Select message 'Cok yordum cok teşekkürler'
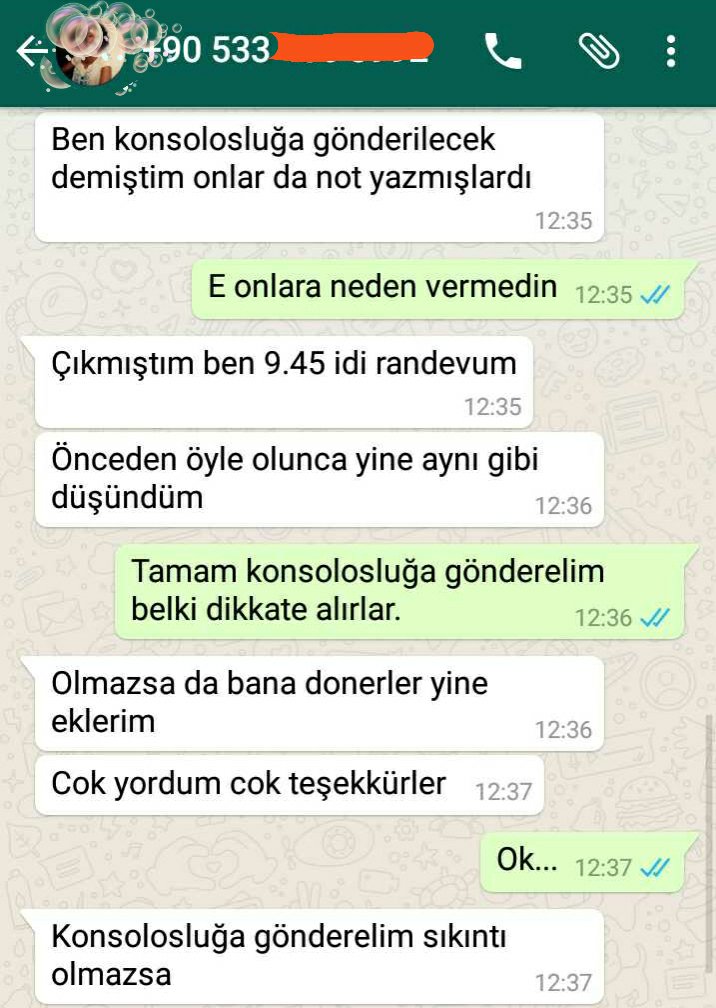This screenshot has width=716, height=1008. coord(289,785)
